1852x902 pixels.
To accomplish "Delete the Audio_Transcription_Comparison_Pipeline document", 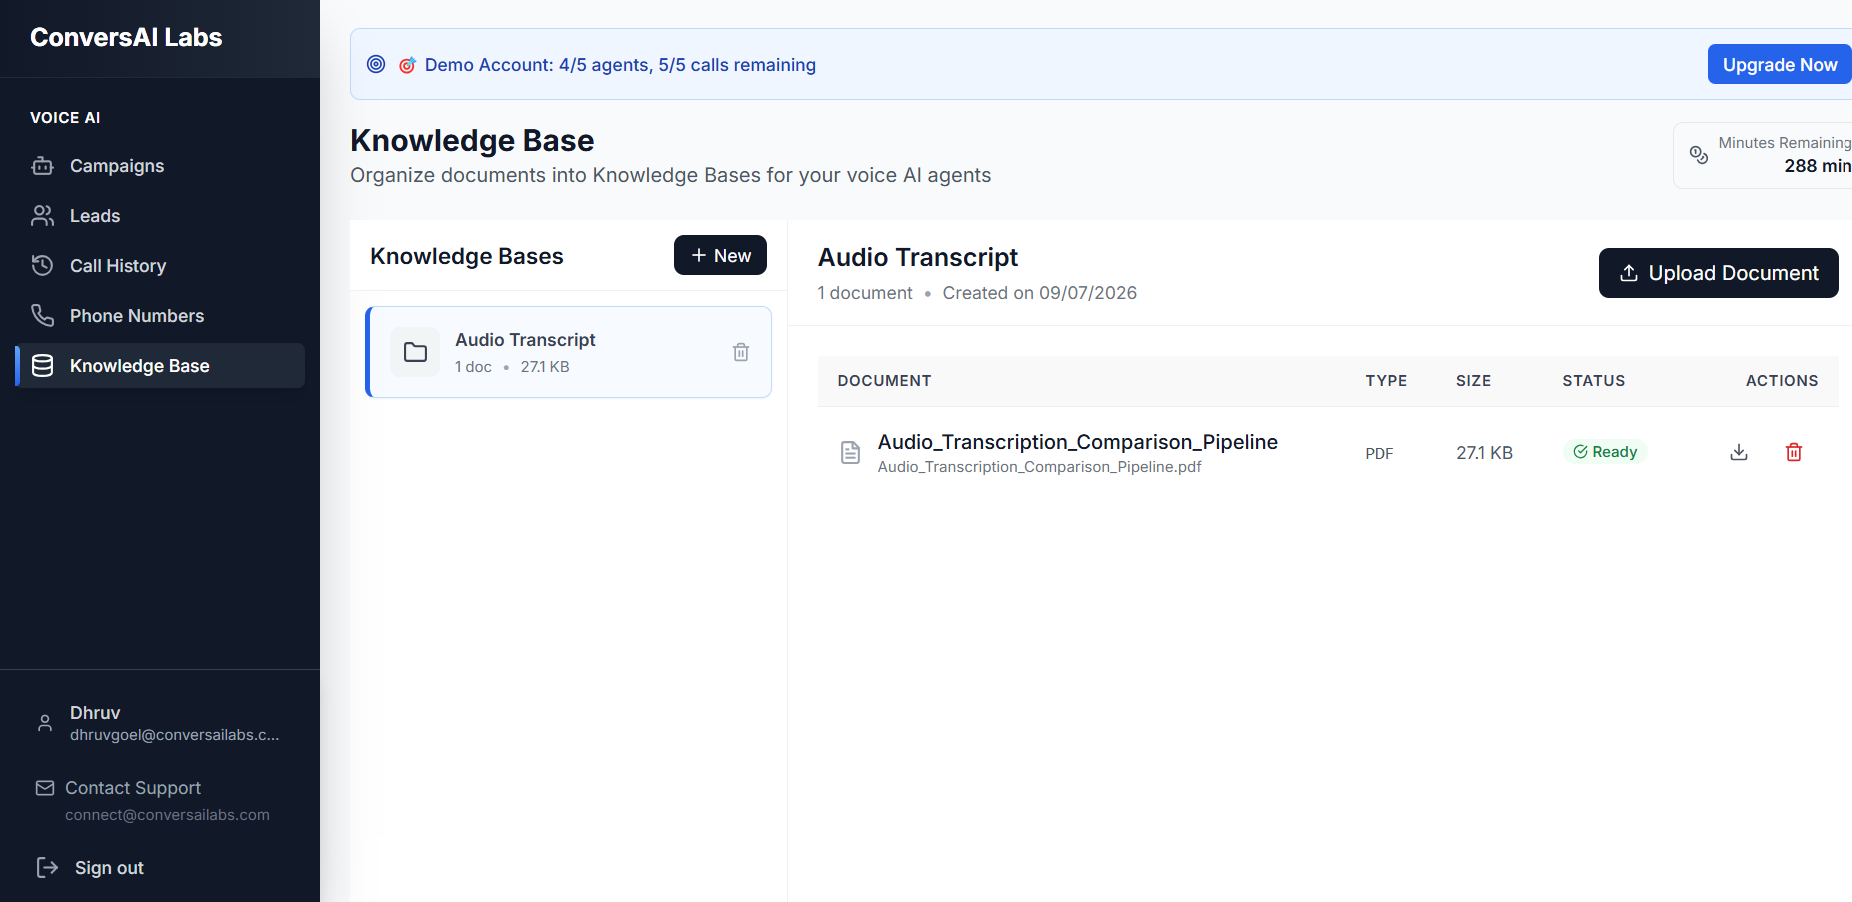I will 1794,452.
